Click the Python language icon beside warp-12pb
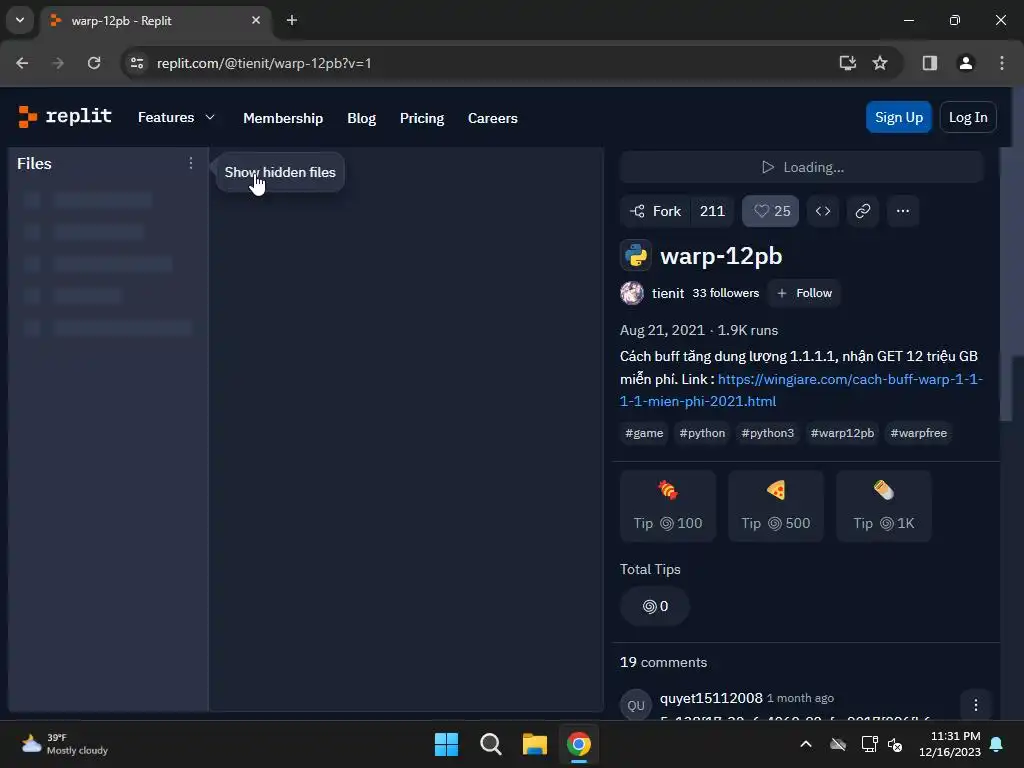This screenshot has height=768, width=1024. [x=635, y=255]
